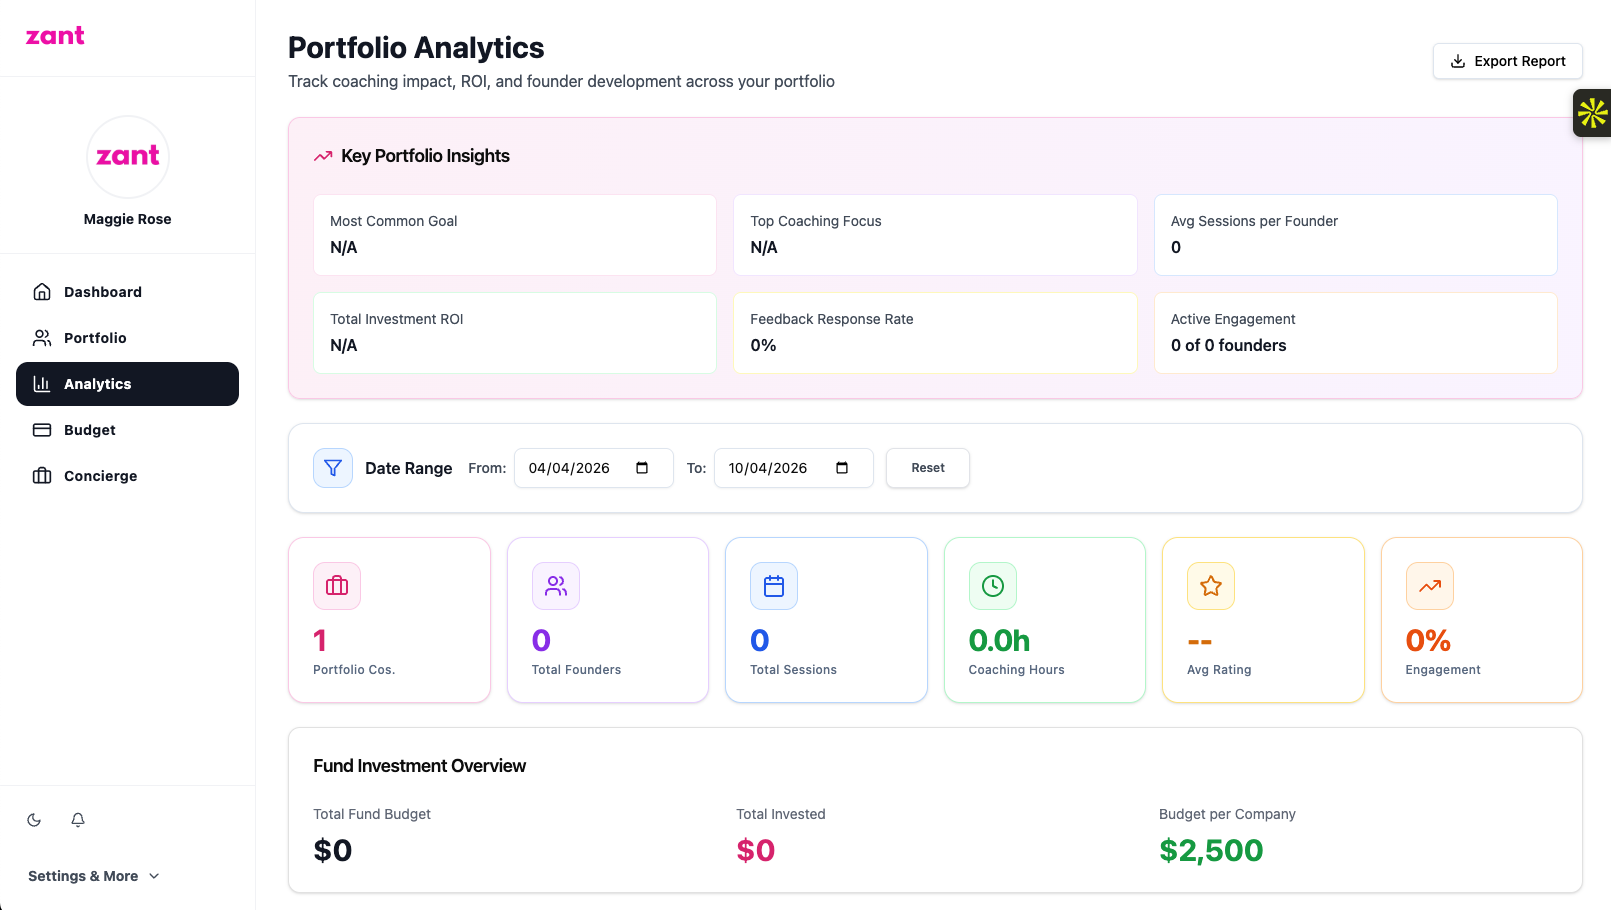Click the Key Portfolio Insights trend icon
Viewport: 1611px width, 910px height.
(x=323, y=156)
